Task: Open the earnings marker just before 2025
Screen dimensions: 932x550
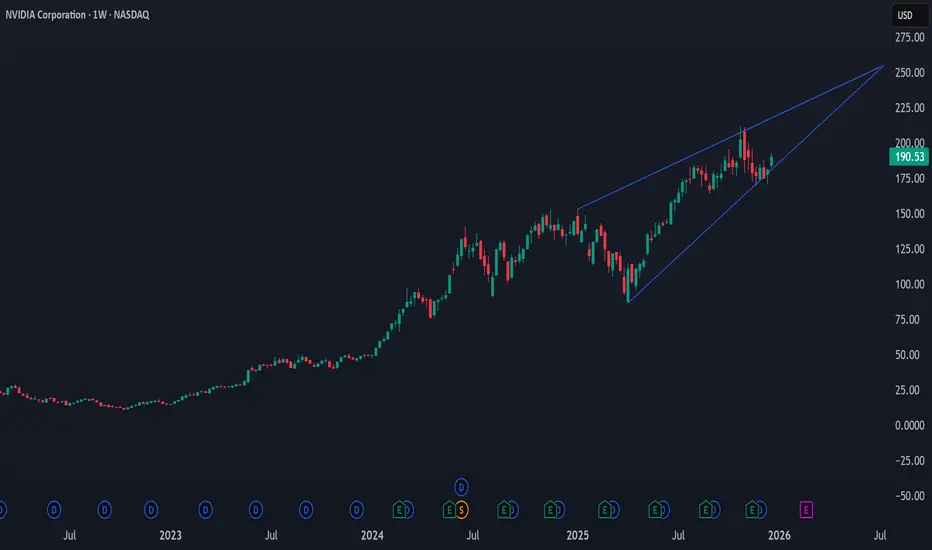Action: (550, 510)
